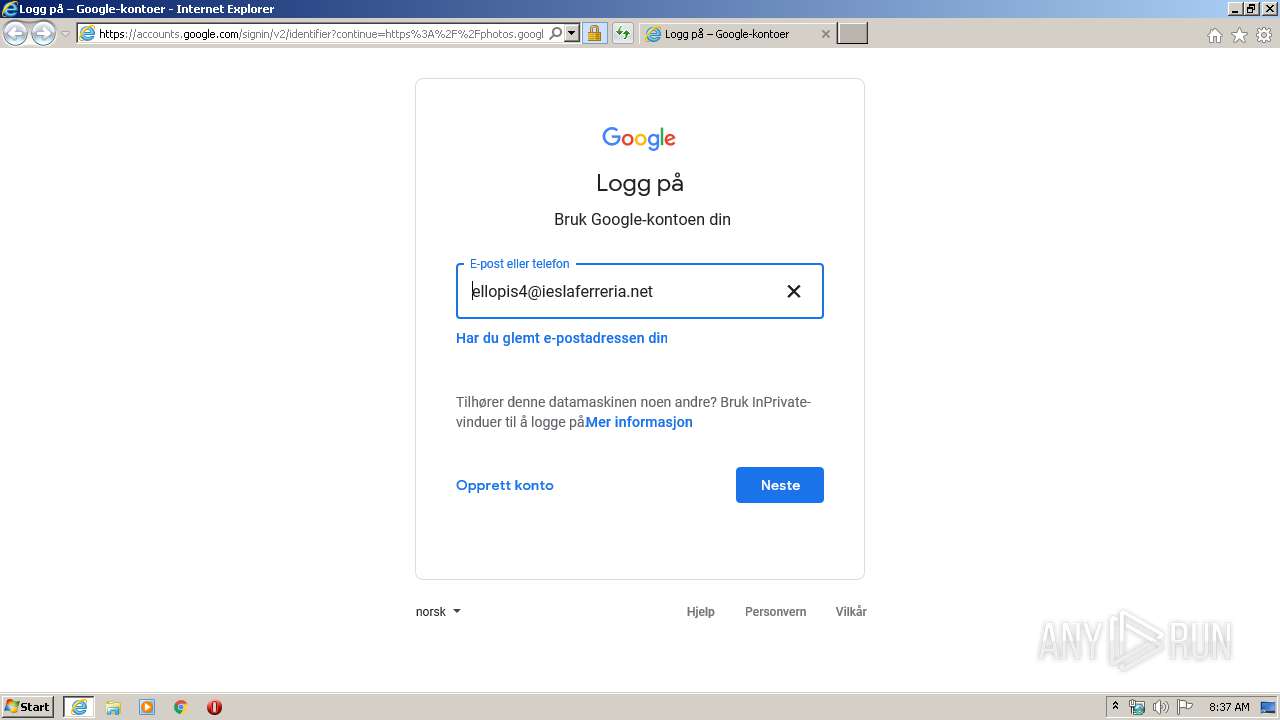
Task: Open a new blank tab
Action: click(852, 34)
